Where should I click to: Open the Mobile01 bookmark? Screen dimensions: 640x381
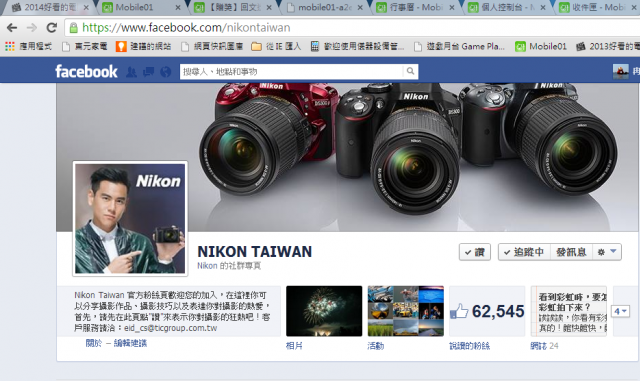tap(541, 46)
